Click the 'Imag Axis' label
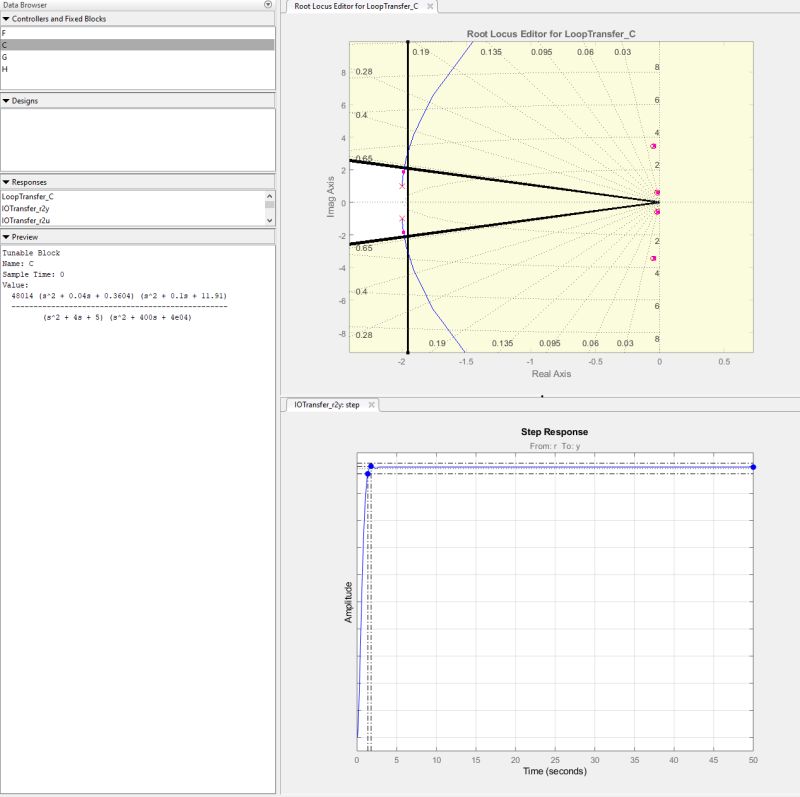 (x=331, y=196)
